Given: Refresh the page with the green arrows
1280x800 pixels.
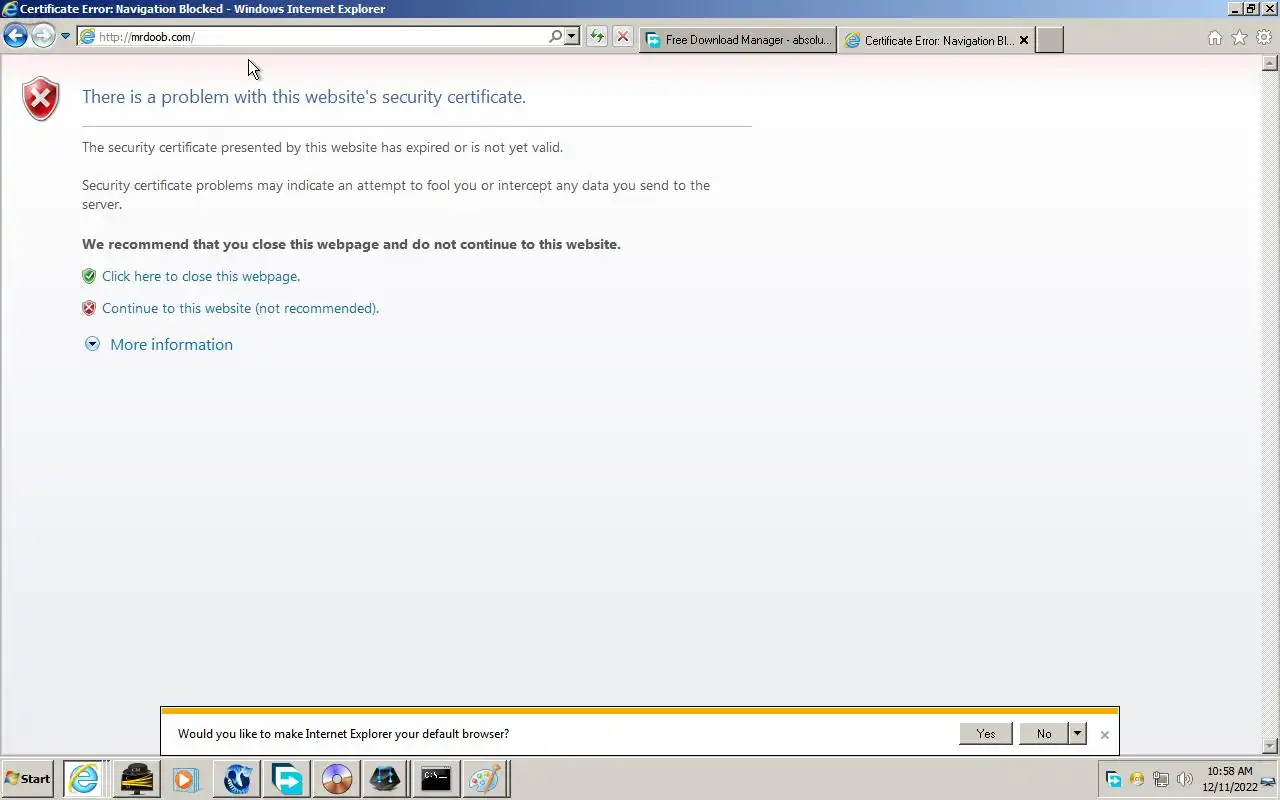Looking at the screenshot, I should tap(597, 36).
